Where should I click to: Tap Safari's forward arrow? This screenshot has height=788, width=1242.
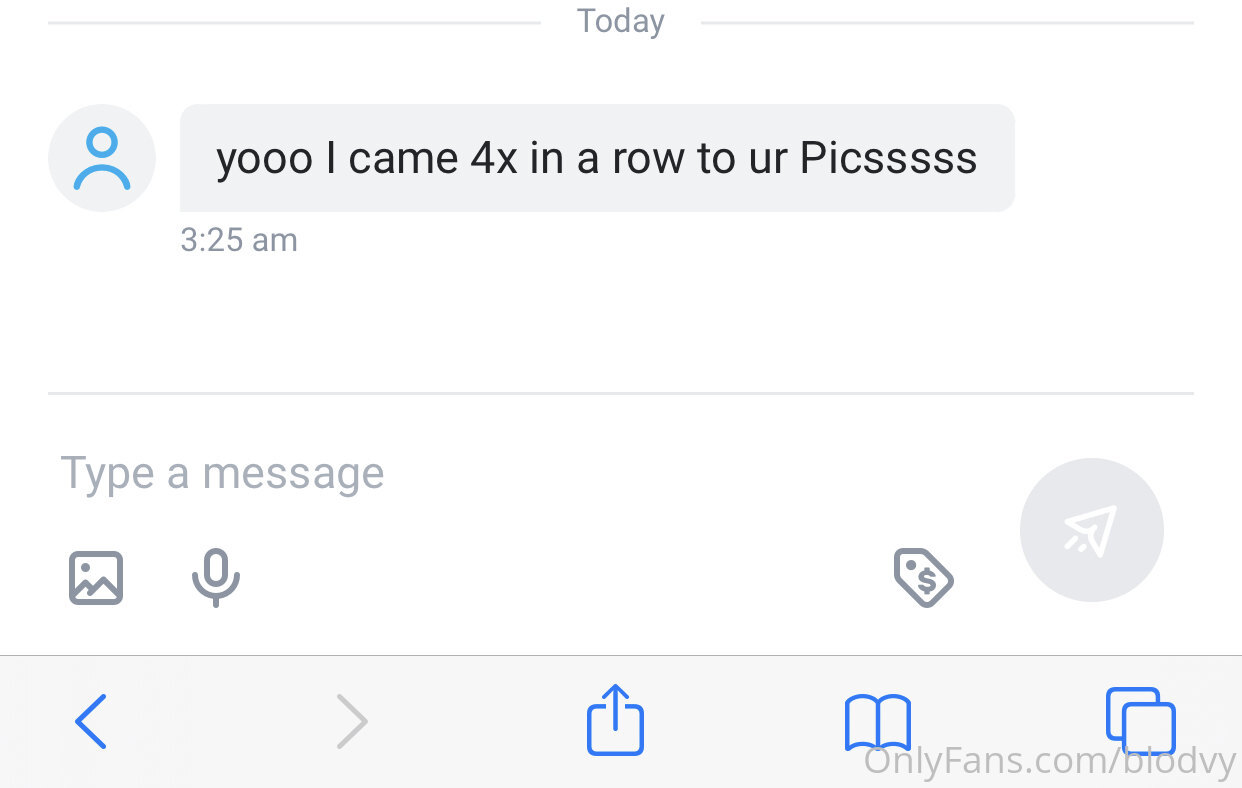352,721
